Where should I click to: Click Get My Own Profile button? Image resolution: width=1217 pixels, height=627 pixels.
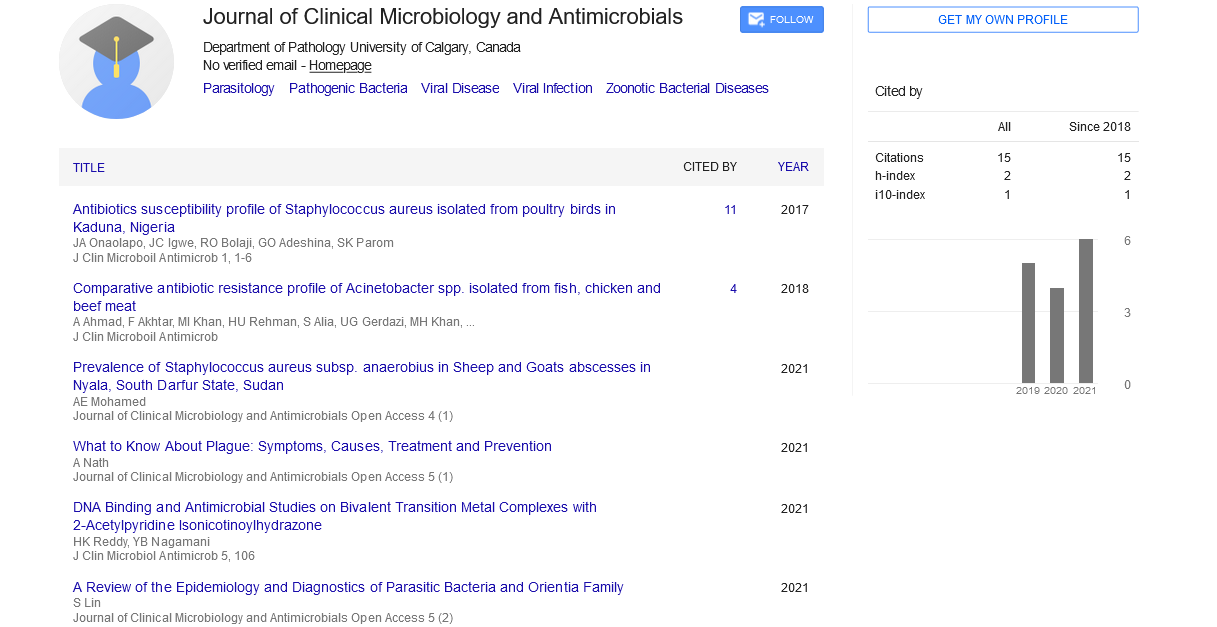[1002, 20]
